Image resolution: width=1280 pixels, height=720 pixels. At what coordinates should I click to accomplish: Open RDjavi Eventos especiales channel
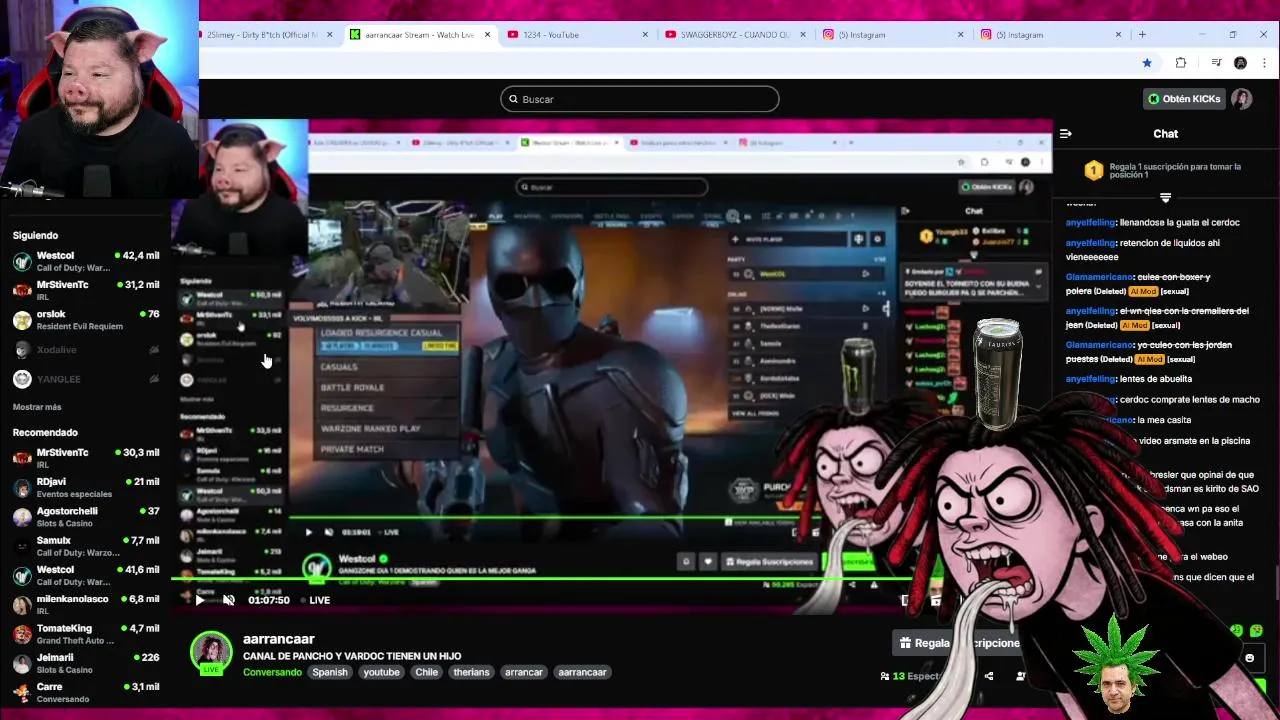(86, 488)
